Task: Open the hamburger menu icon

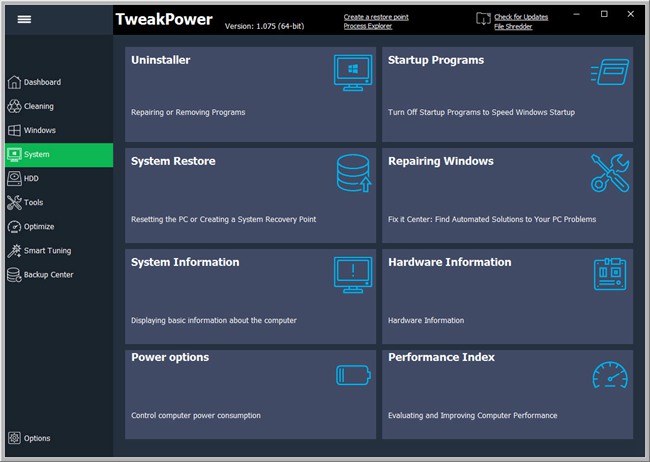Action: [x=24, y=19]
